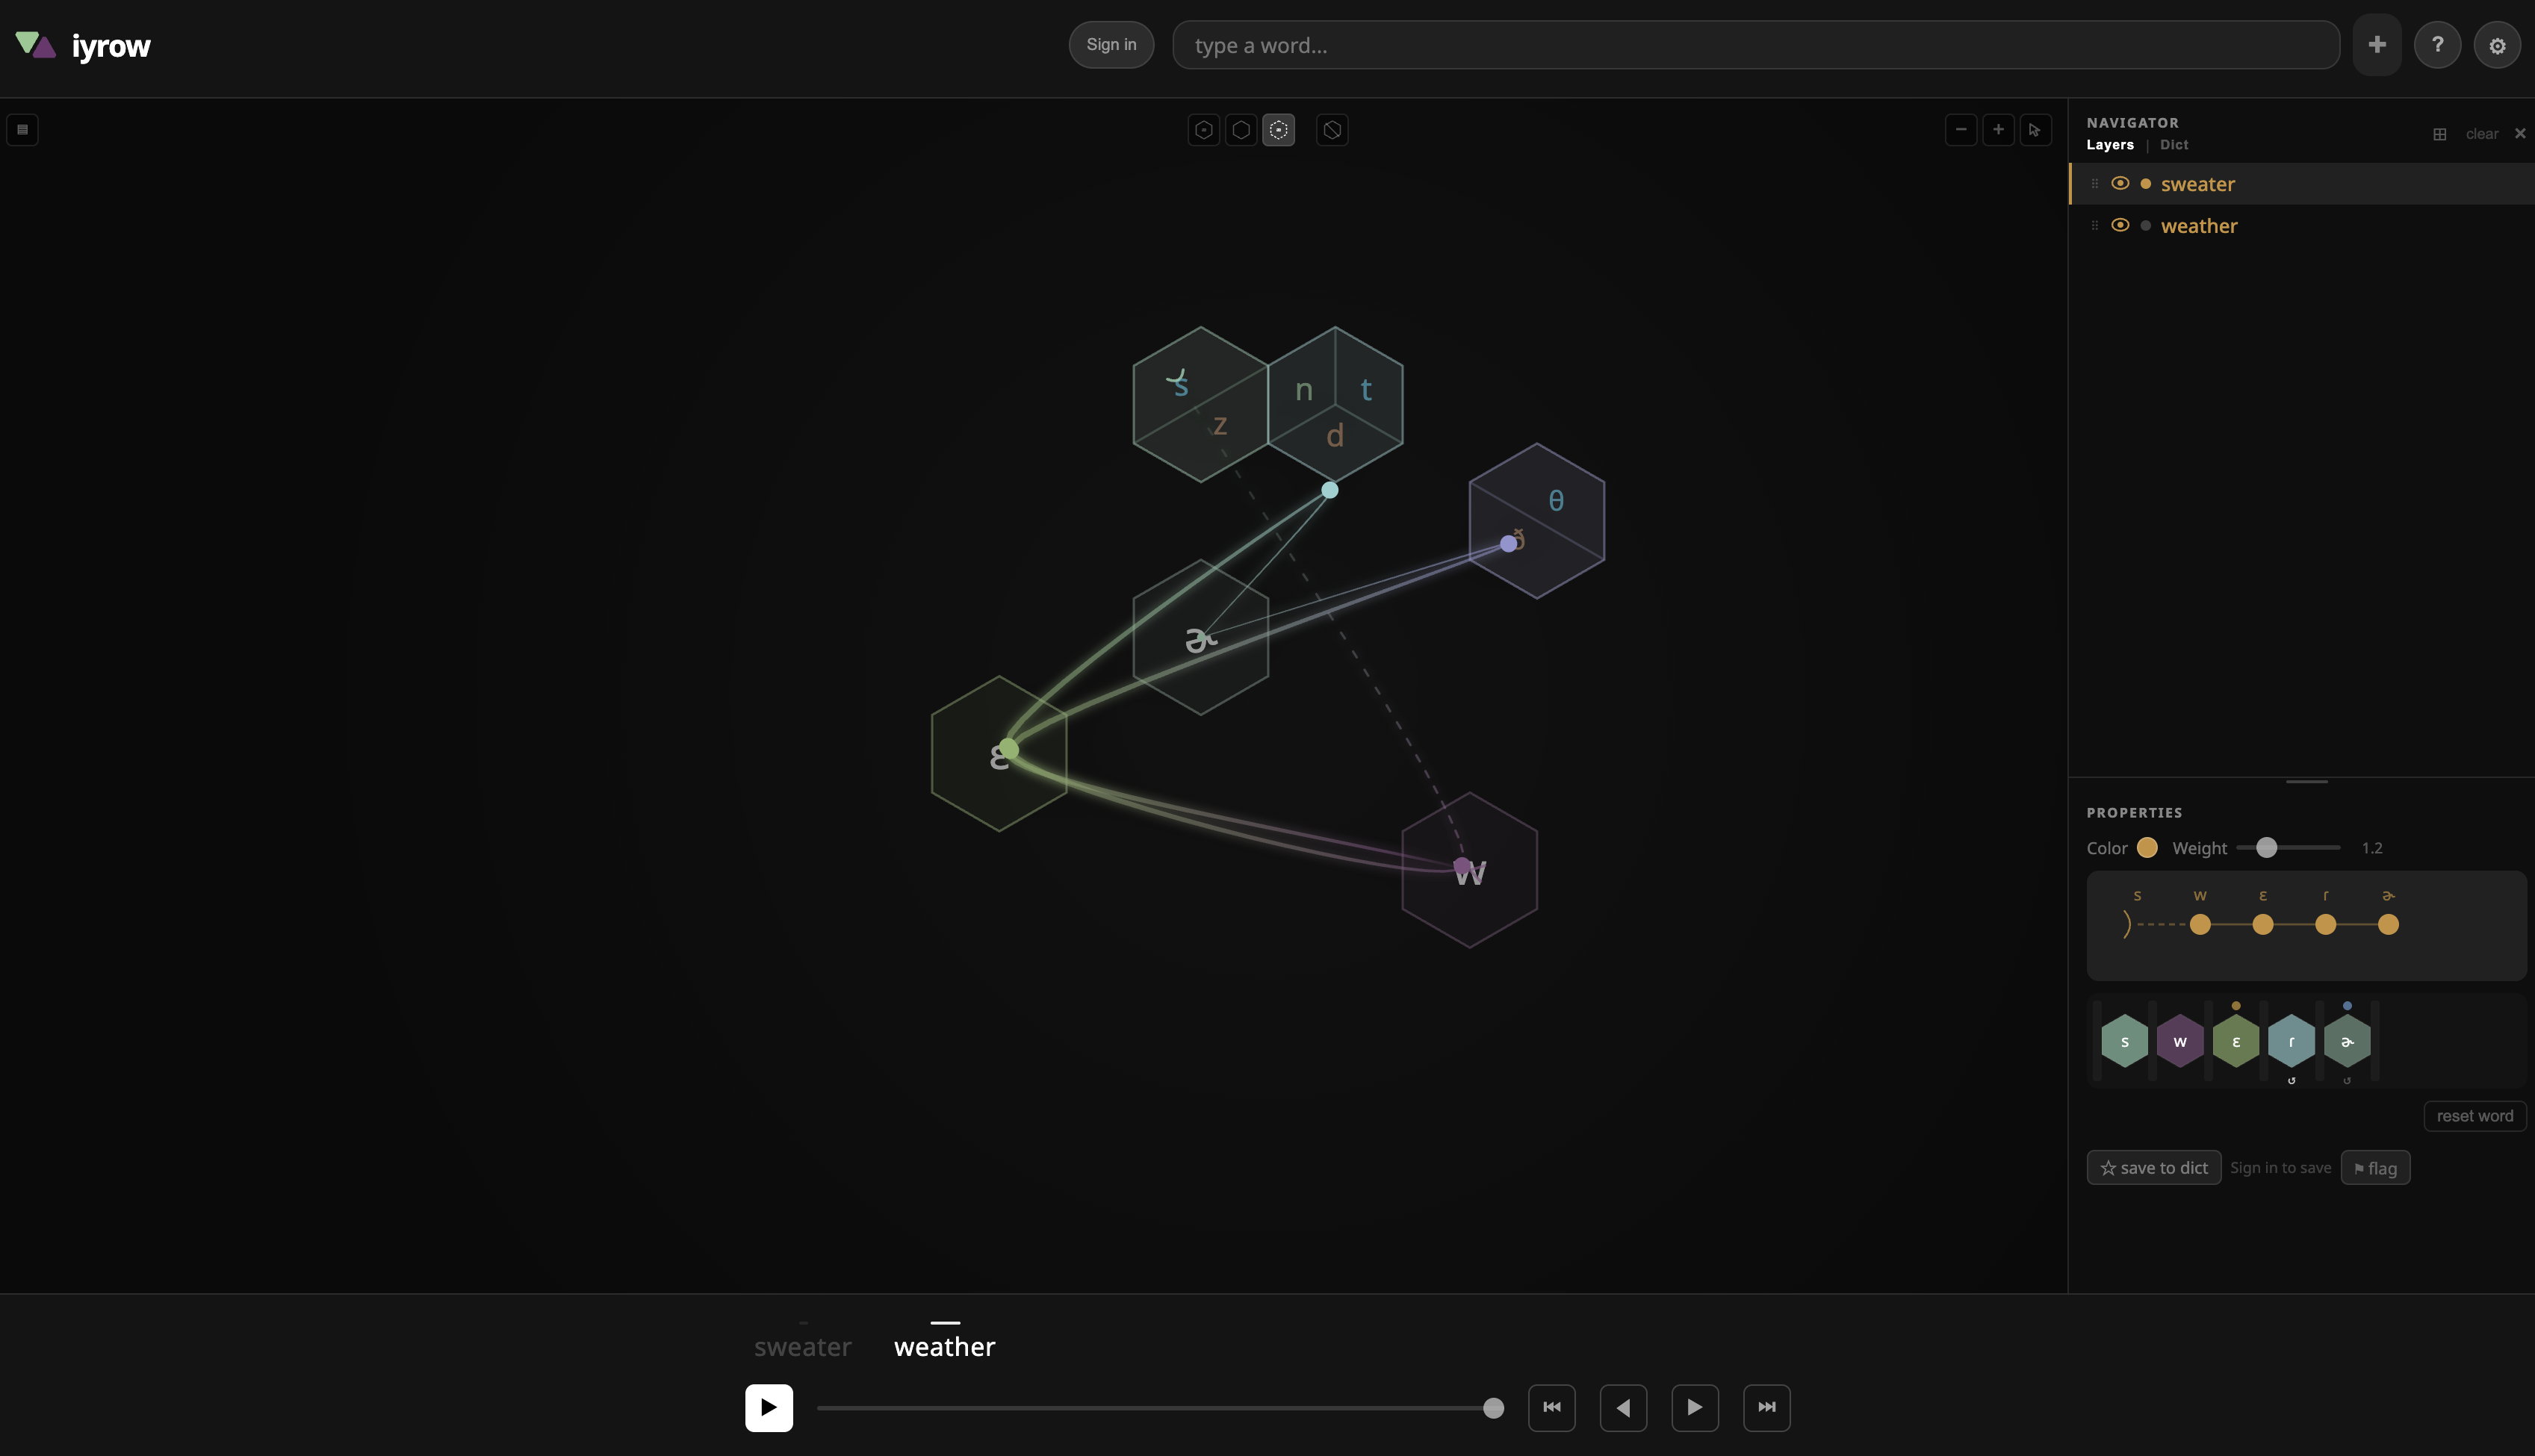
Task: Click the playback progress slider handle
Action: (1494, 1408)
